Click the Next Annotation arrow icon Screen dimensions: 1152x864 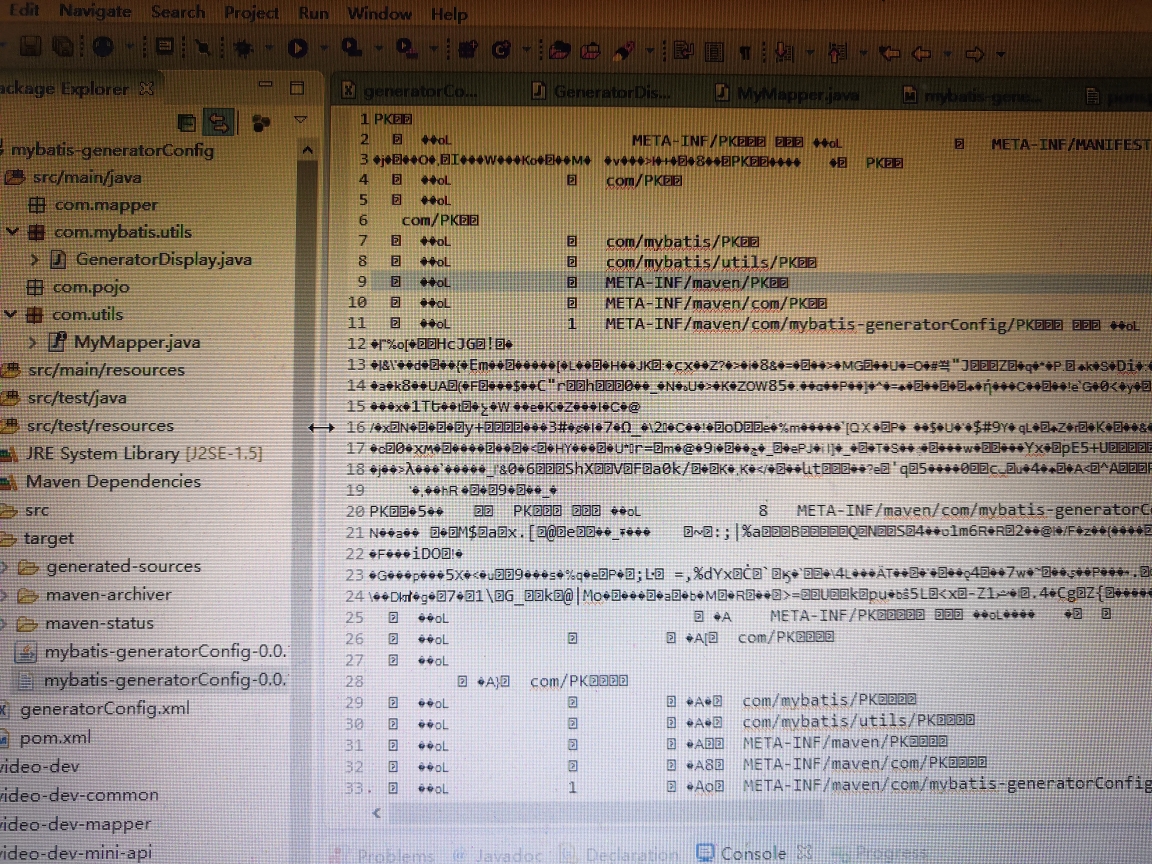[x=784, y=52]
